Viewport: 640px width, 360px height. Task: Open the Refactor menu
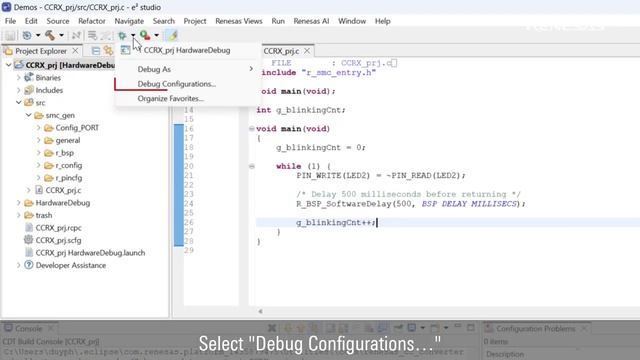[x=92, y=21]
